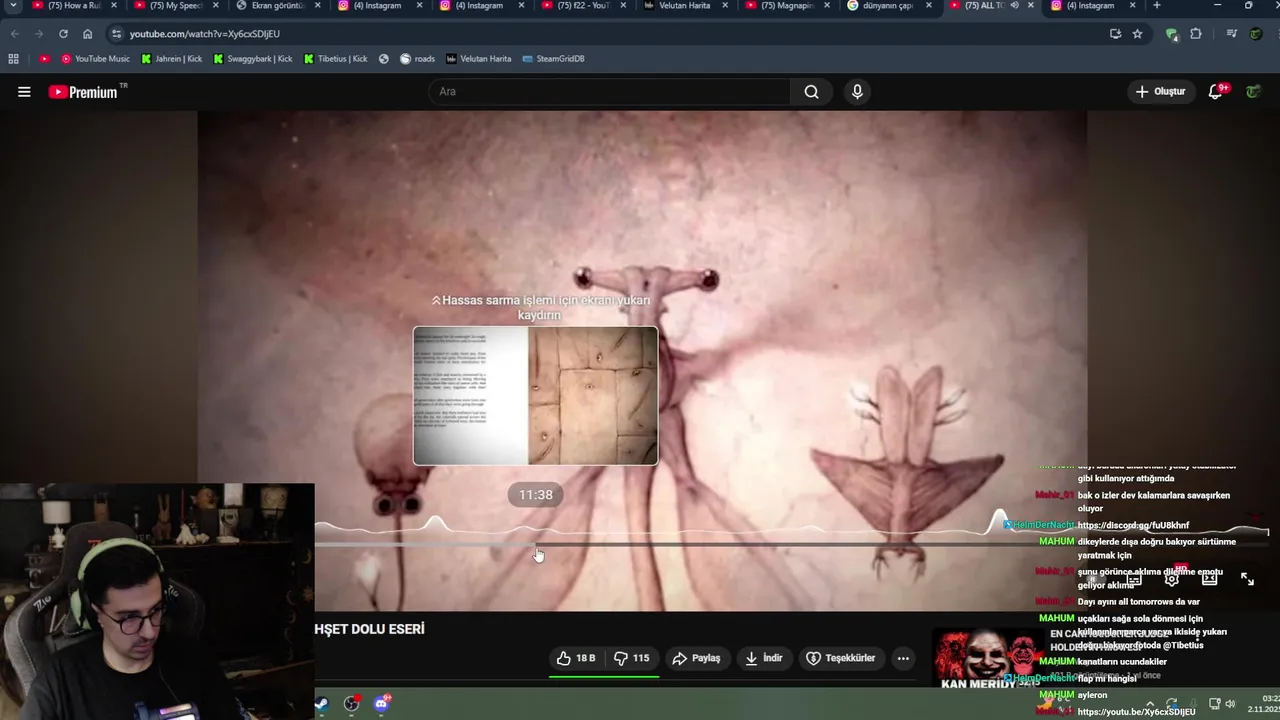This screenshot has width=1280, height=720.
Task: Dislike the video with thumbs down
Action: pos(631,658)
